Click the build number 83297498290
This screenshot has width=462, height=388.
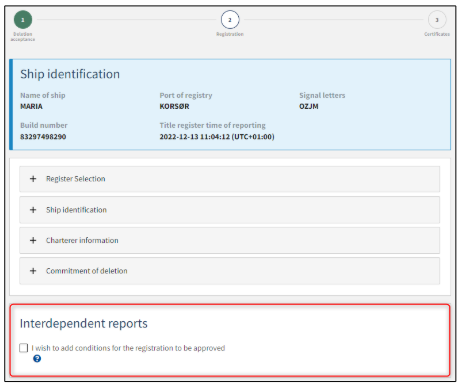click(43, 137)
